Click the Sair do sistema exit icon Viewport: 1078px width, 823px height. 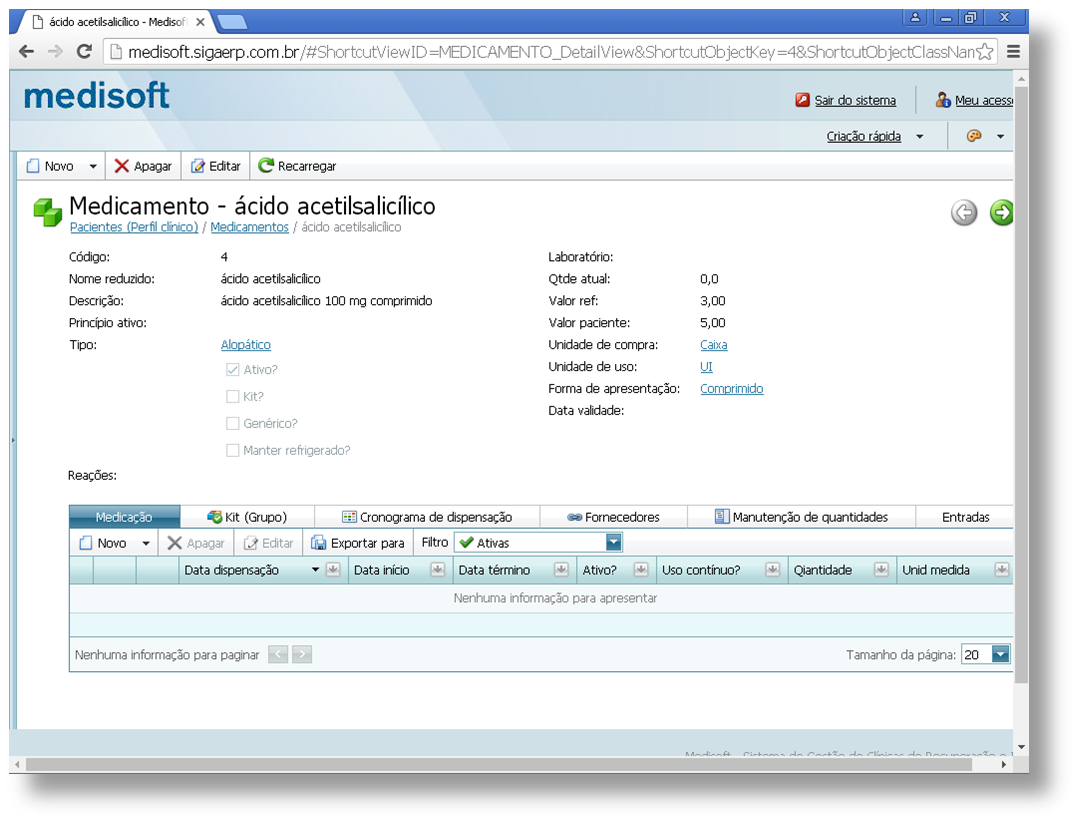coord(802,100)
